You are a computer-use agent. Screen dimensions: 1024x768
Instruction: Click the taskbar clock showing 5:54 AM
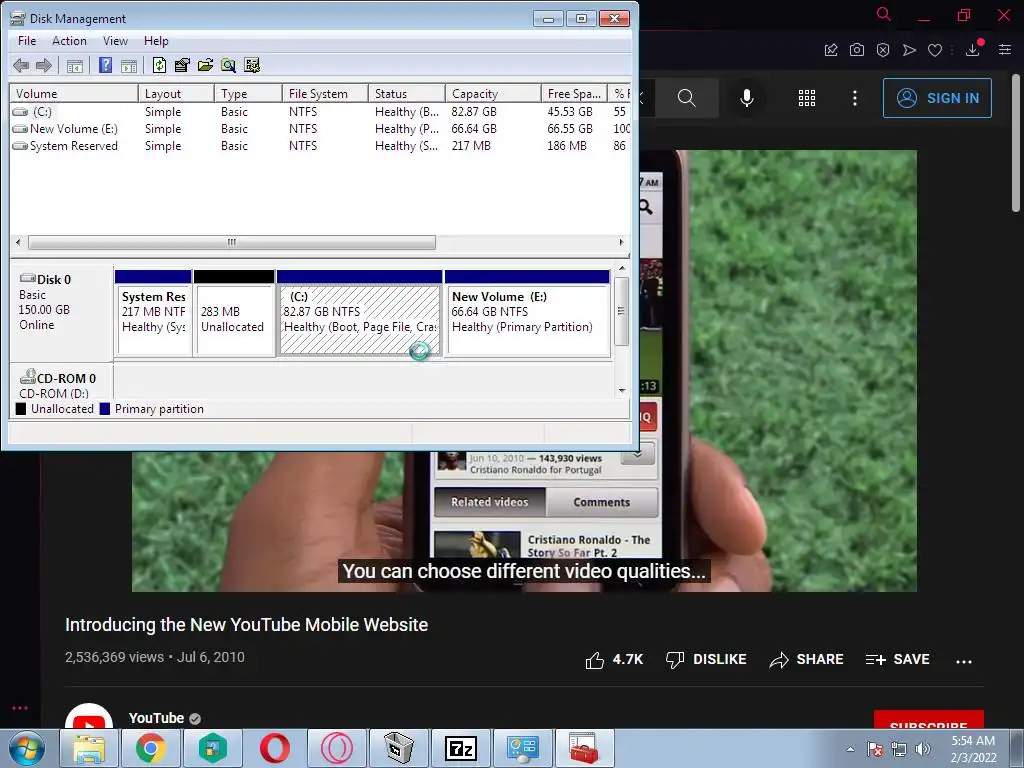point(973,749)
